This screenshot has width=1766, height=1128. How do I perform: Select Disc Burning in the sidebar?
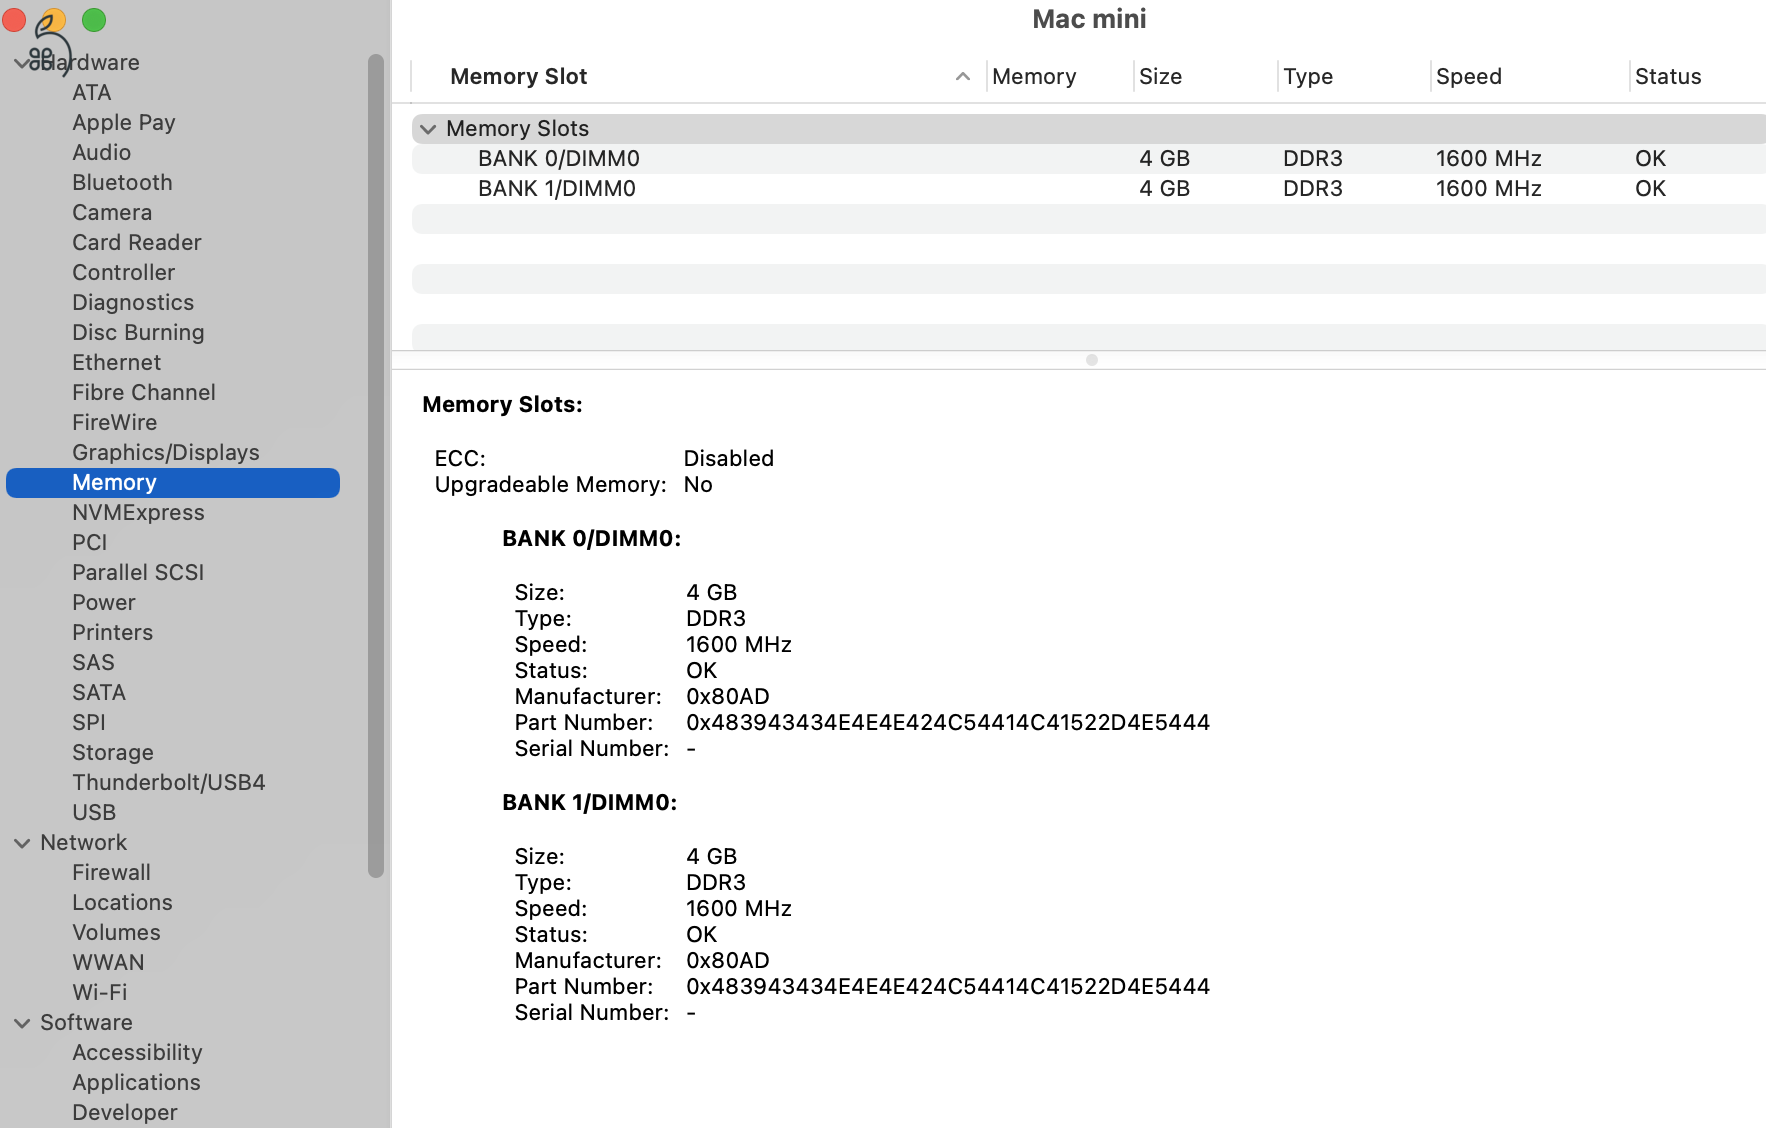pyautogui.click(x=138, y=333)
